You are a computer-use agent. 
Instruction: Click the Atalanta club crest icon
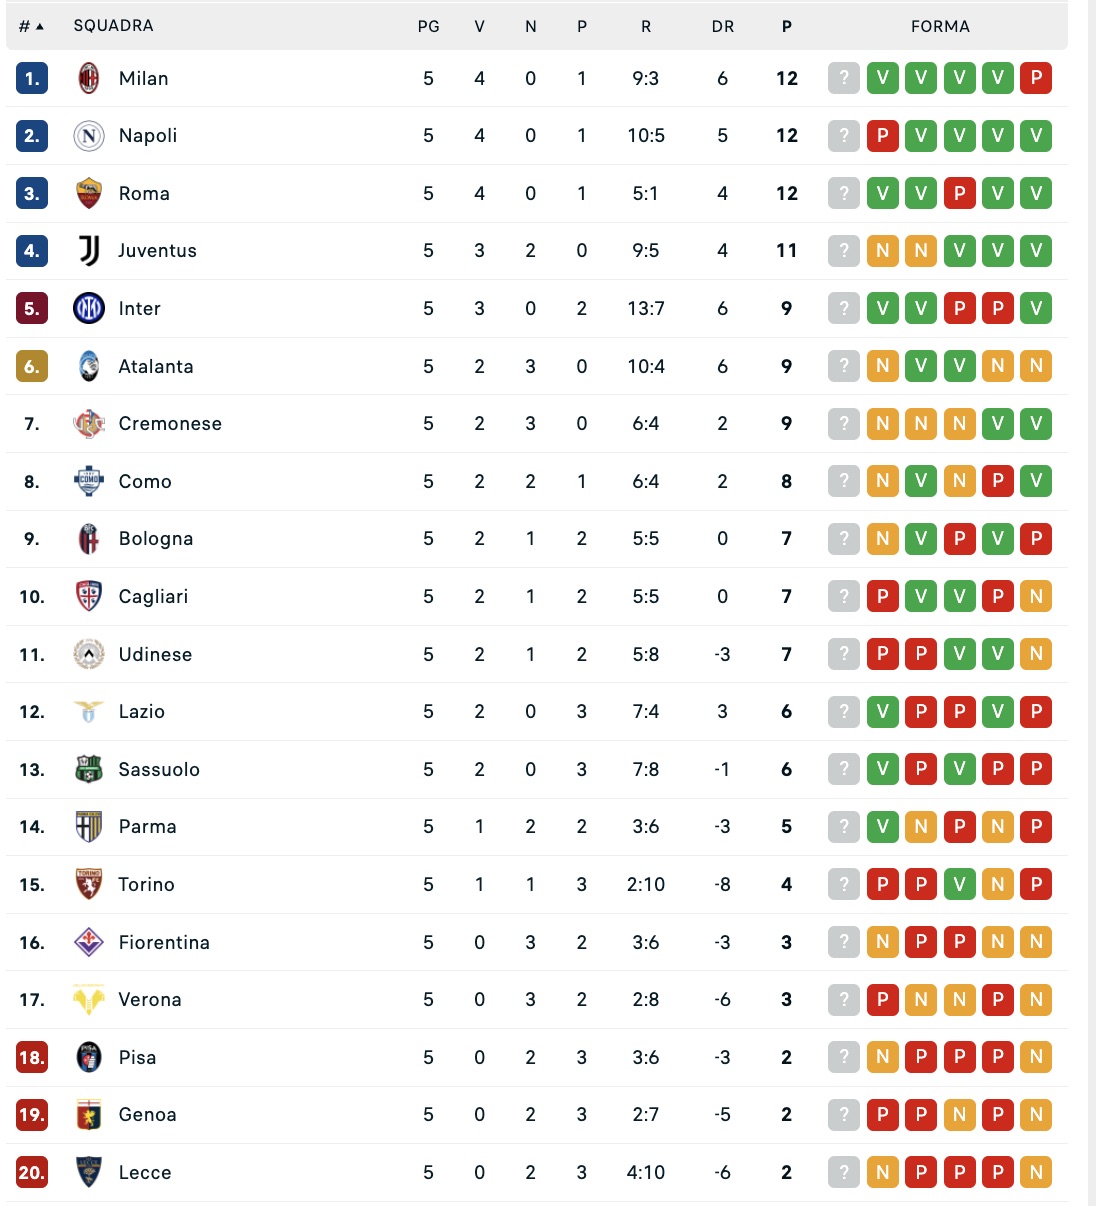pos(89,366)
